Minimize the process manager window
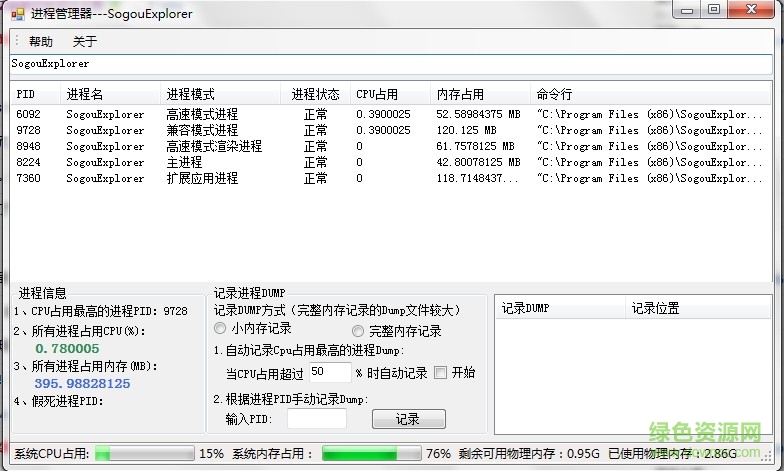The height and width of the screenshot is (471, 784). click(x=687, y=10)
